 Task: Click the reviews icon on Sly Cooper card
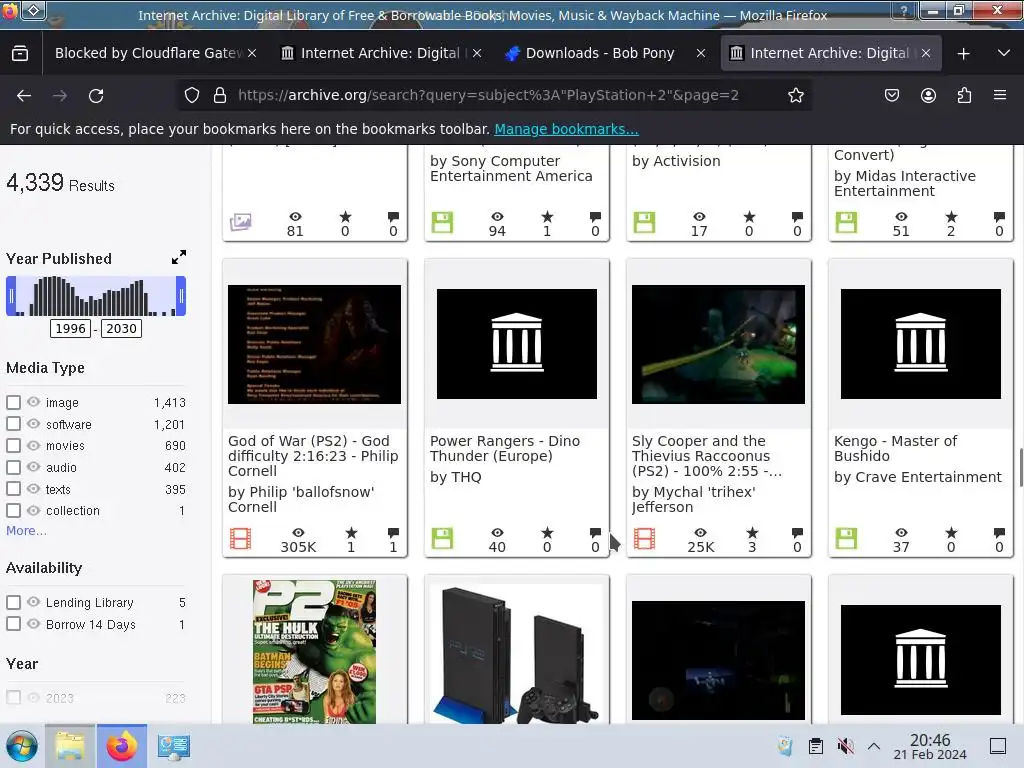(x=797, y=533)
